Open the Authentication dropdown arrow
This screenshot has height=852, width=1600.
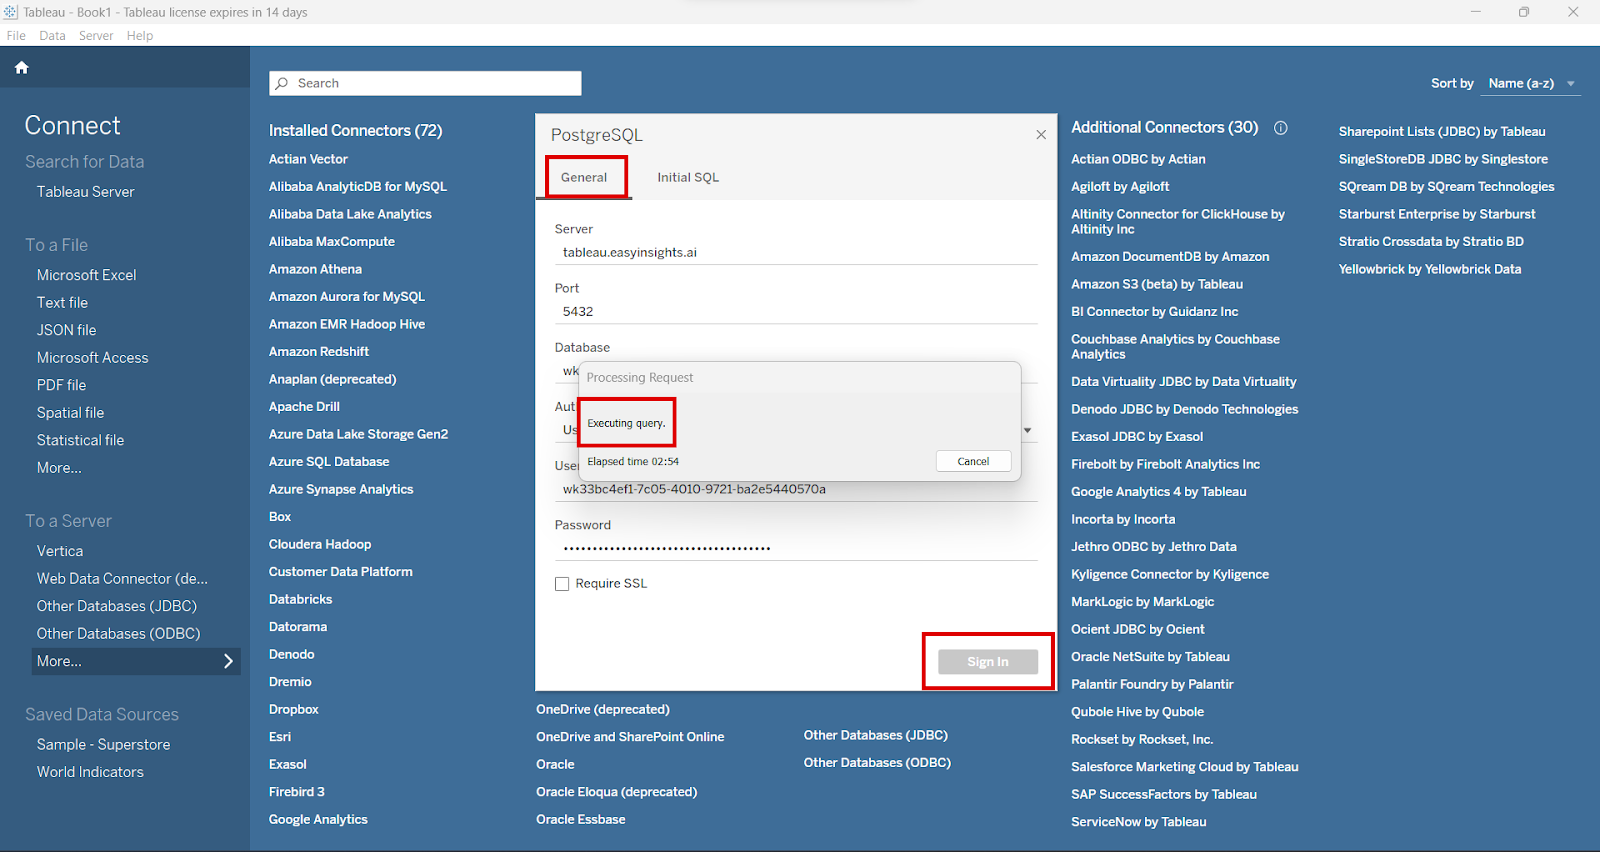[1027, 431]
